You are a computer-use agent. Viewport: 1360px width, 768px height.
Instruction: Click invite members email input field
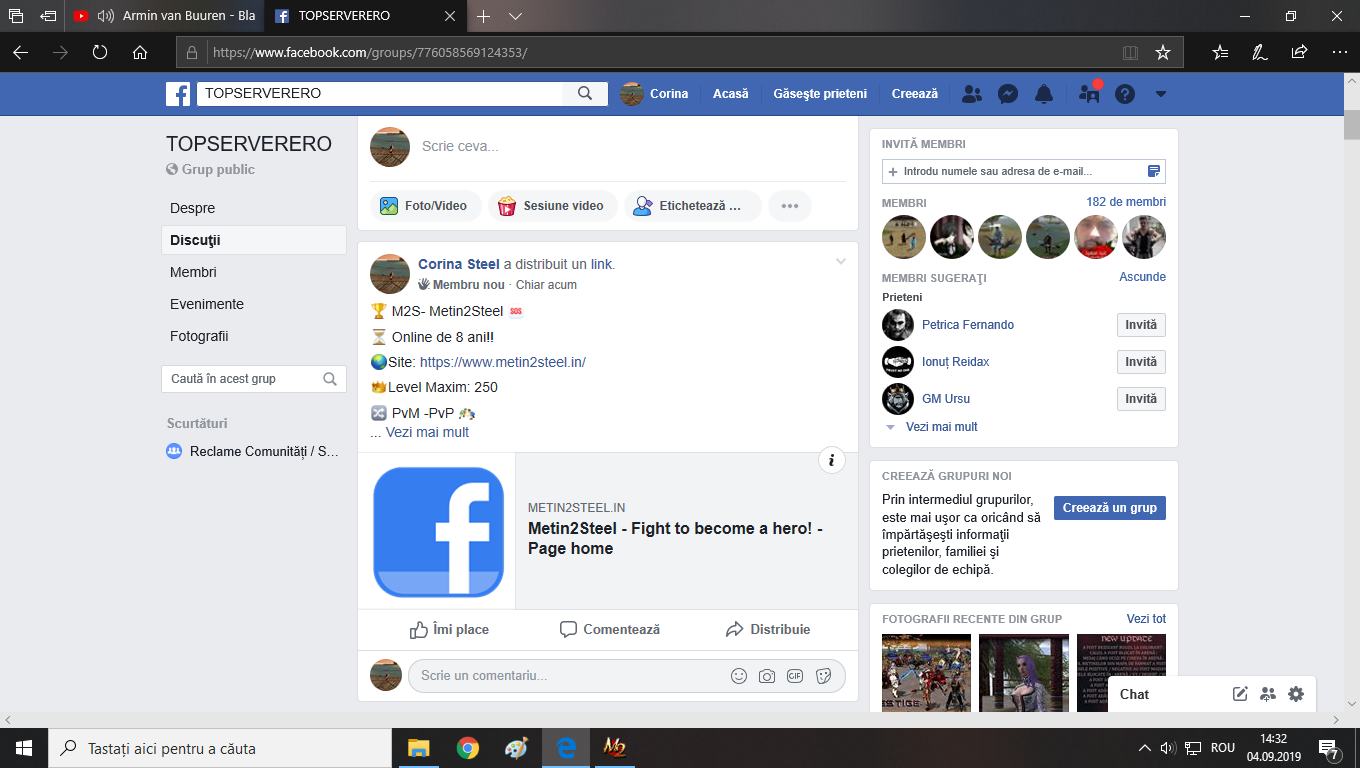pyautogui.click(x=1023, y=171)
